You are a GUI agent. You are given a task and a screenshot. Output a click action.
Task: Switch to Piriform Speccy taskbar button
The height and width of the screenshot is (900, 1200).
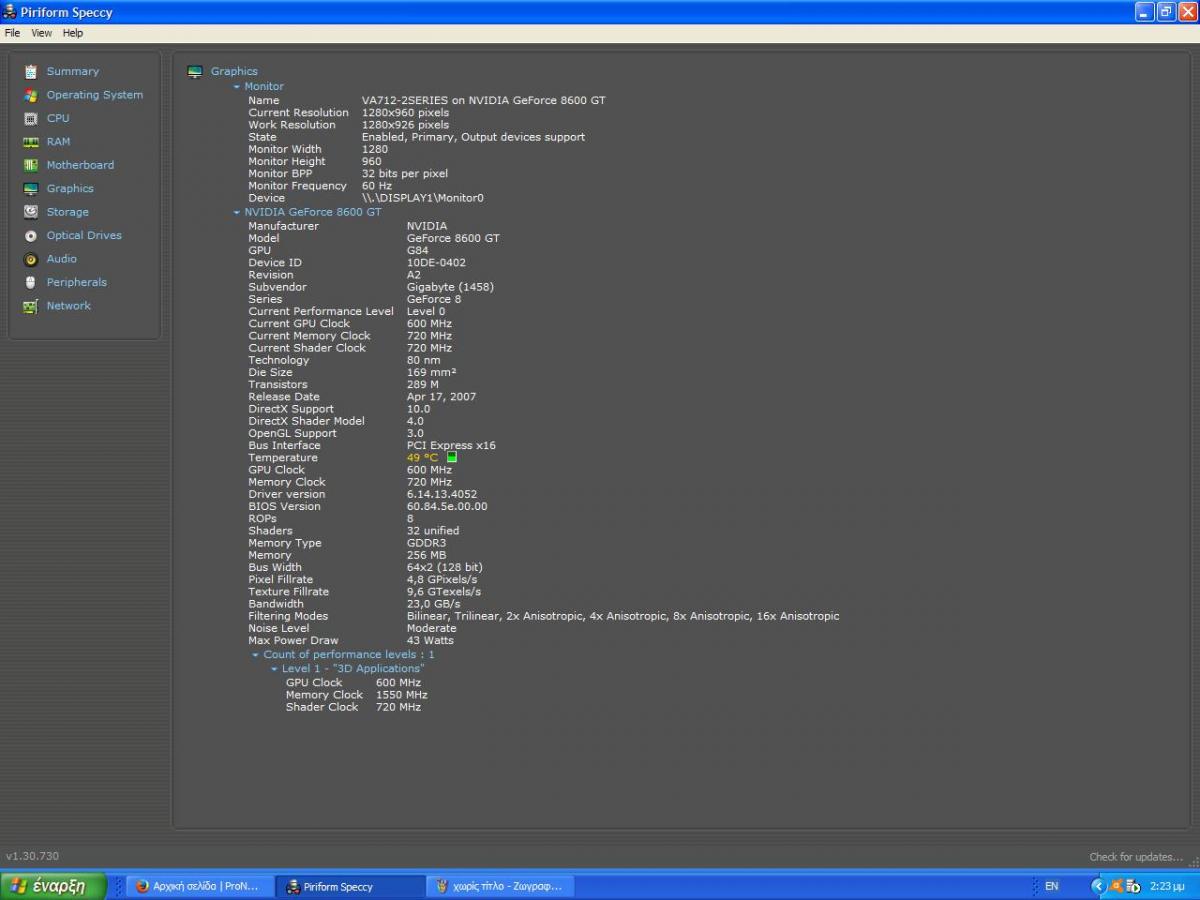point(350,886)
